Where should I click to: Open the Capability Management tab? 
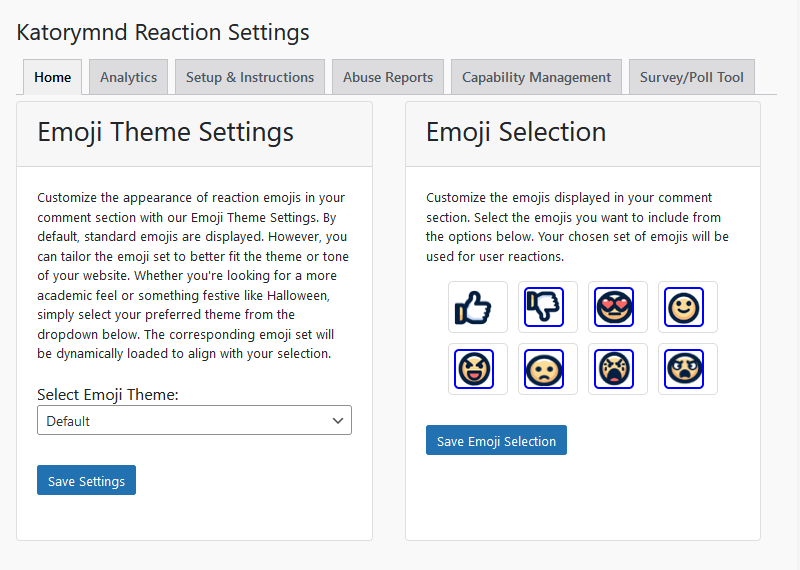536,77
